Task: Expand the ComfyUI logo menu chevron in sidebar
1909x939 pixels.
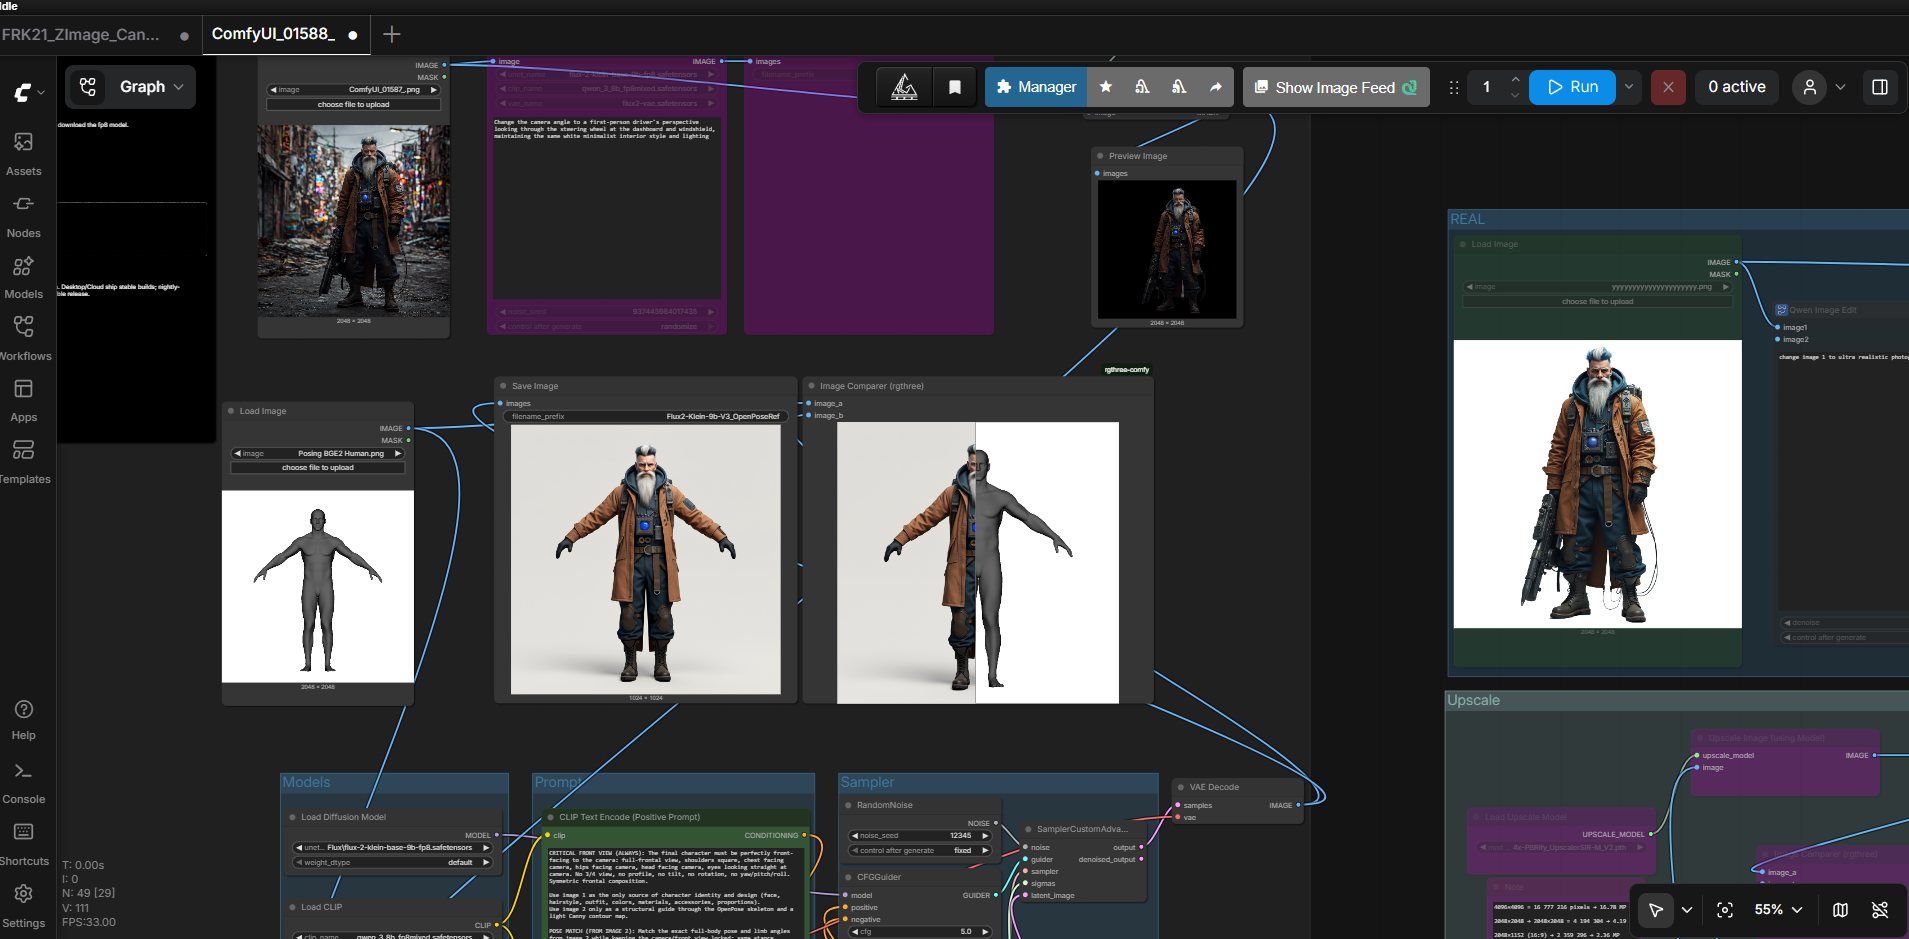Action: 41,93
